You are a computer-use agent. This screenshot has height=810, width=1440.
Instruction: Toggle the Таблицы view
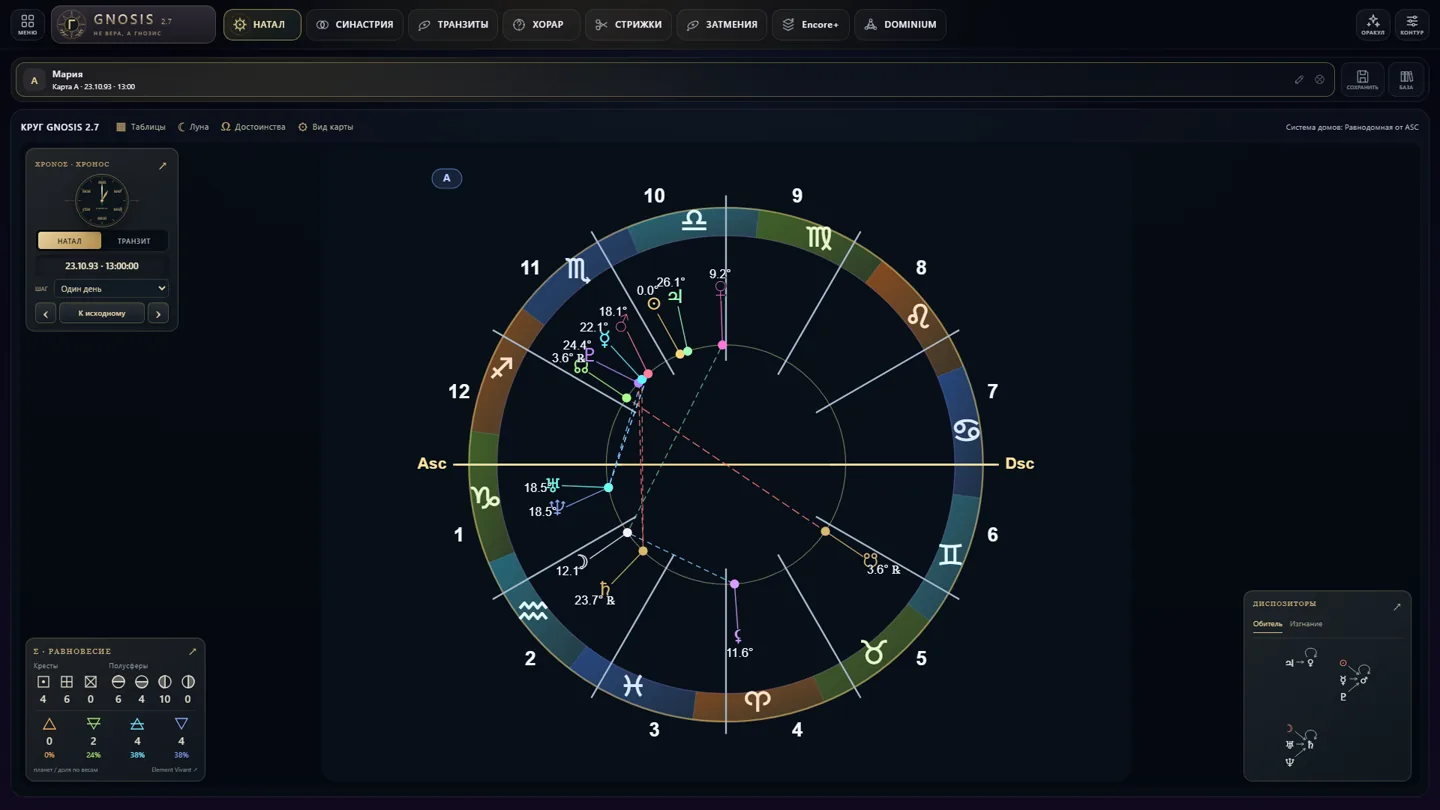141,127
